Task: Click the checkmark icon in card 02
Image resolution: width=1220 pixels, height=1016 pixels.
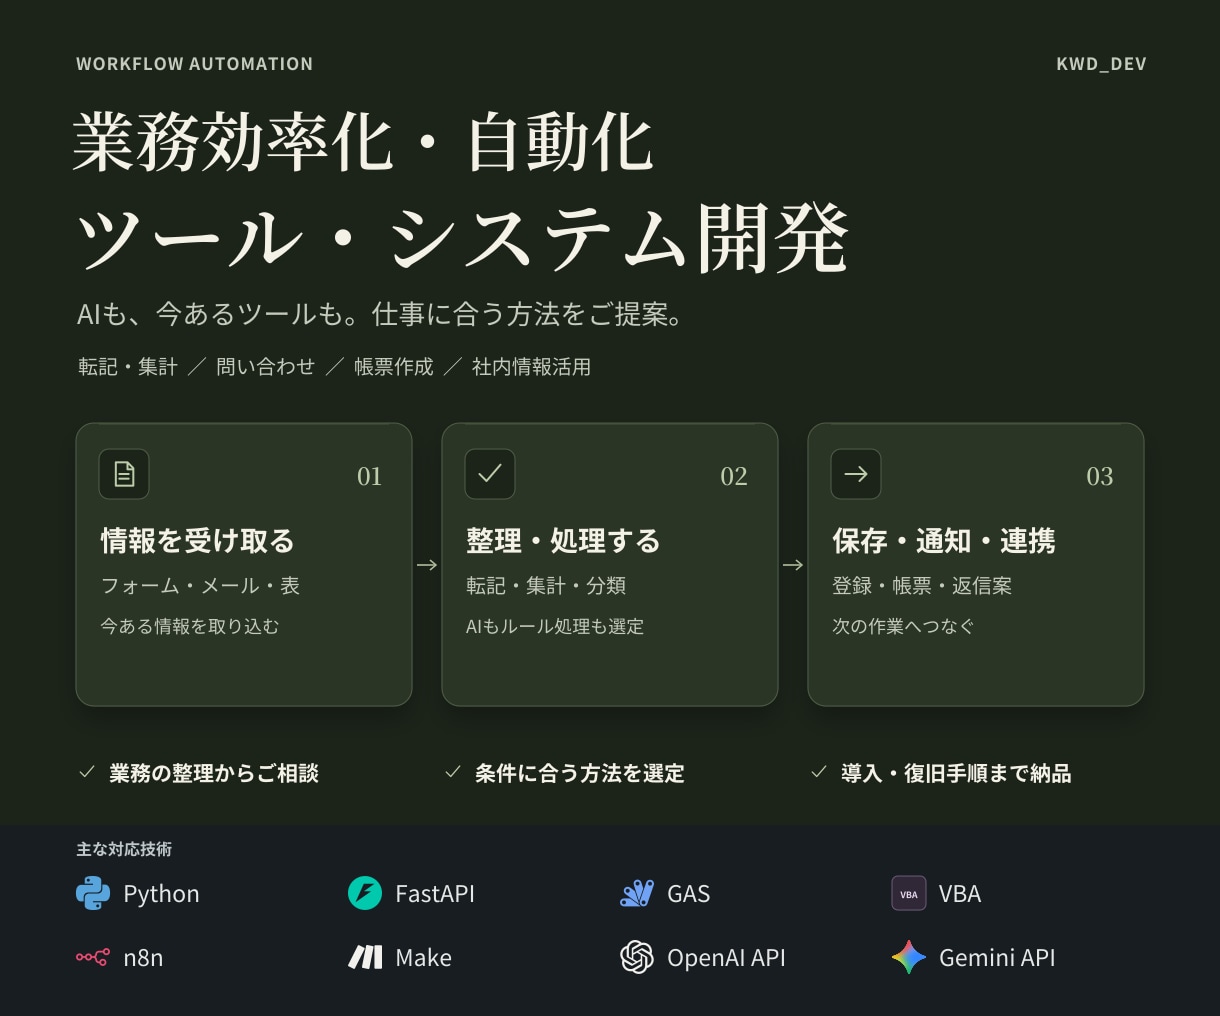Action: tap(490, 474)
